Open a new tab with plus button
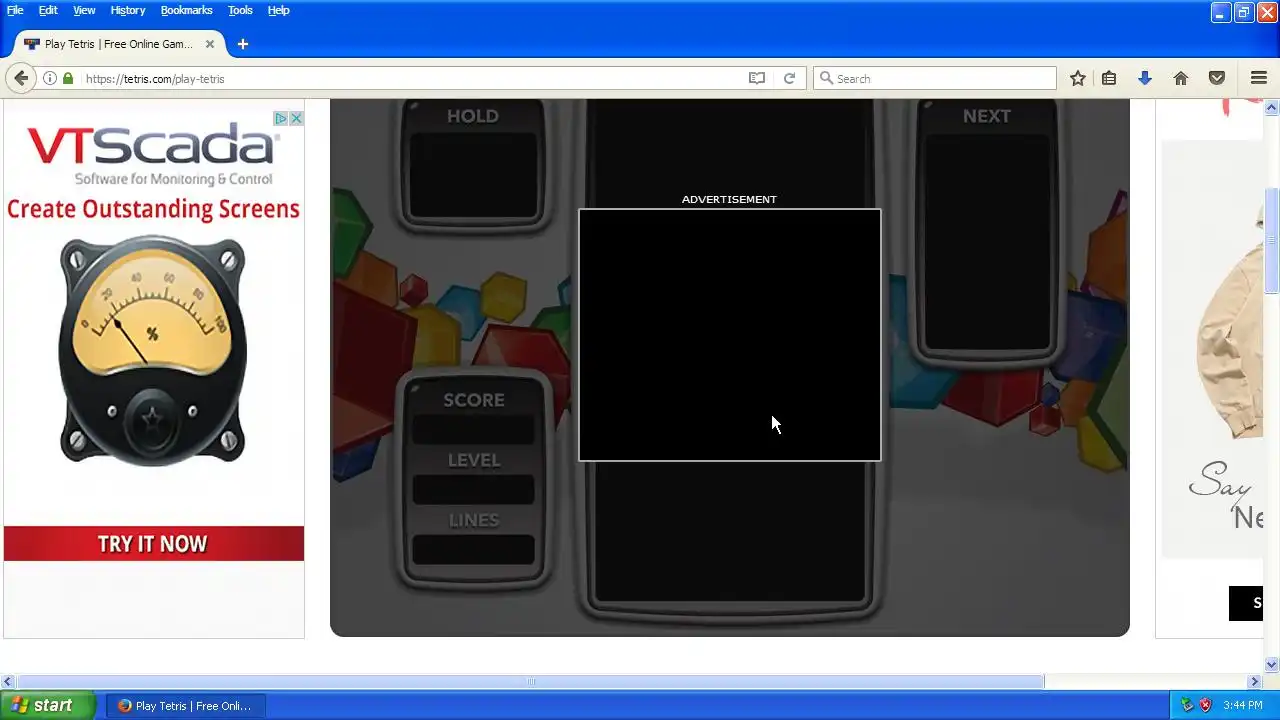This screenshot has width=1280, height=720. point(242,44)
